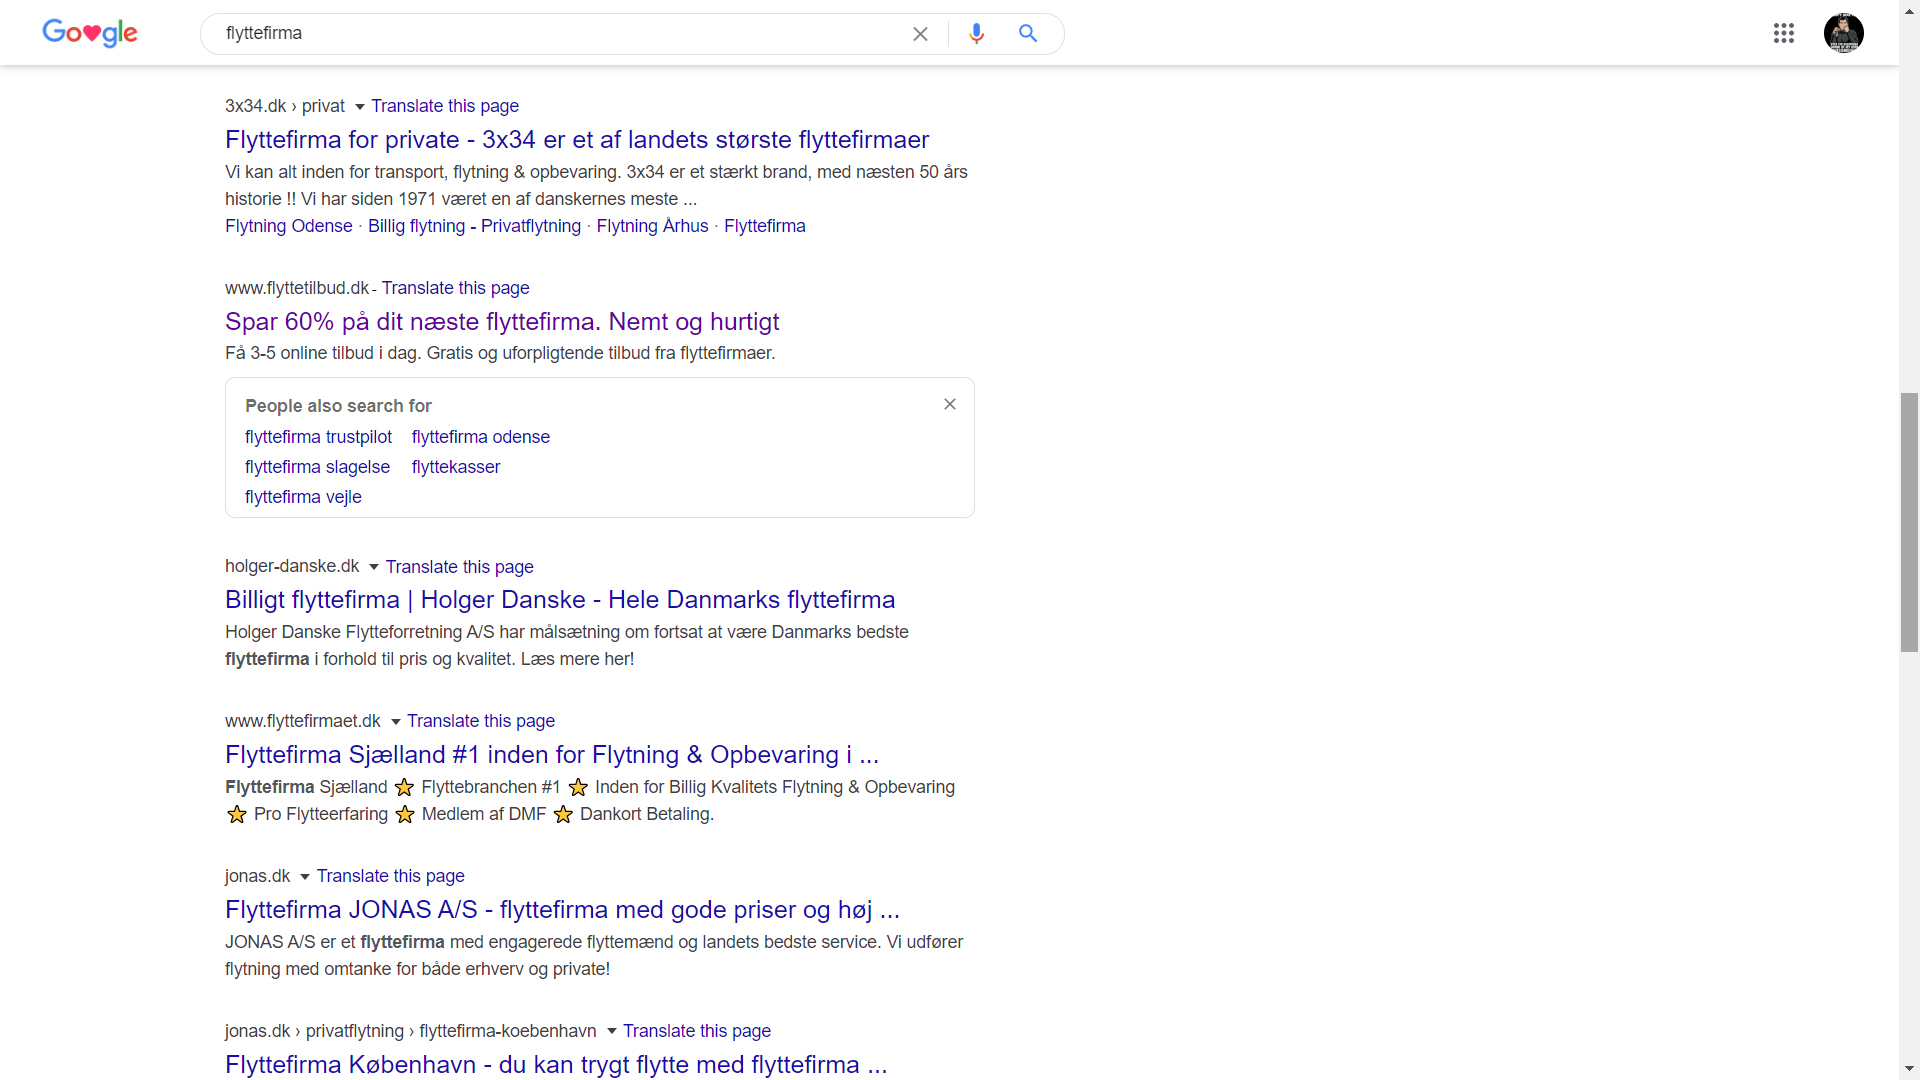Image resolution: width=1920 pixels, height=1080 pixels.
Task: Open the Flyttefirma for private 3x34 result
Action: click(x=577, y=140)
